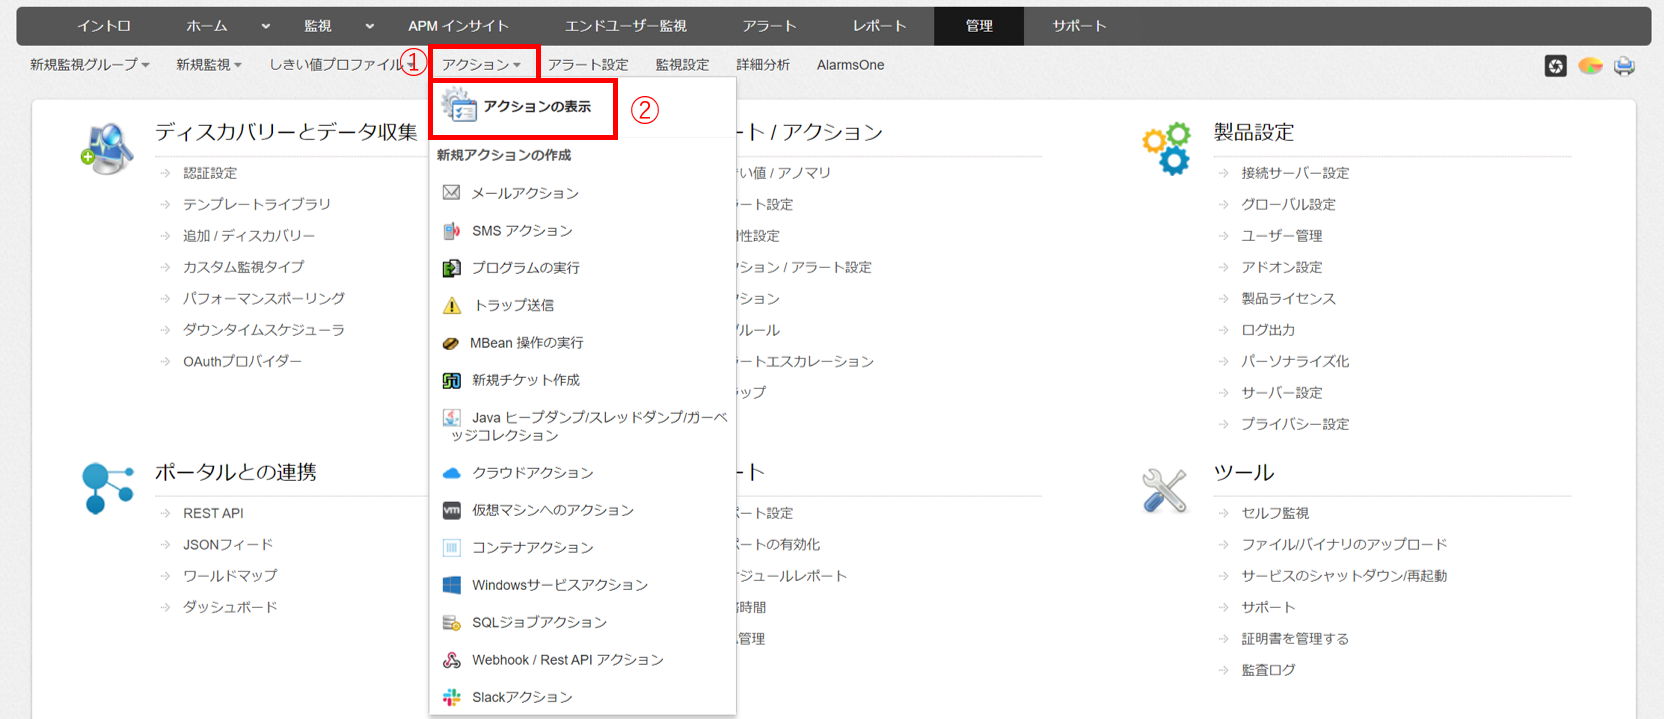Image resolution: width=1664 pixels, height=719 pixels.
Task: Collapse the アクション dropdown menu
Action: 482,65
